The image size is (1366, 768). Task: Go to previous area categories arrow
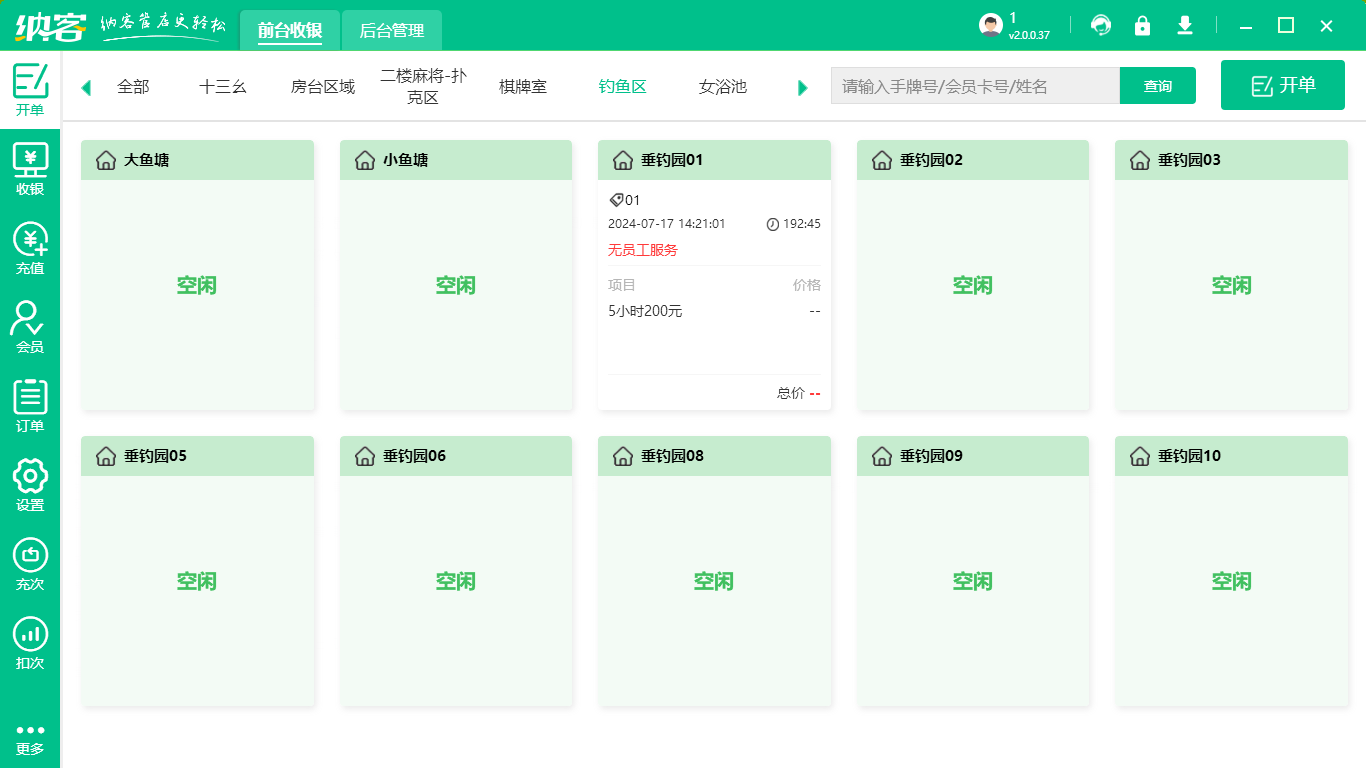pyautogui.click(x=86, y=88)
